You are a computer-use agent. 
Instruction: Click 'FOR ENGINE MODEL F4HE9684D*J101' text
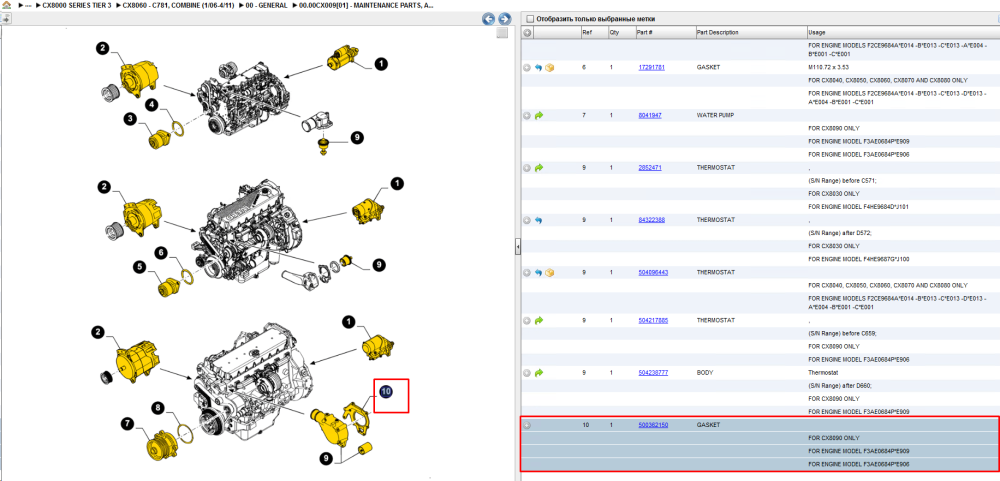pyautogui.click(x=858, y=207)
